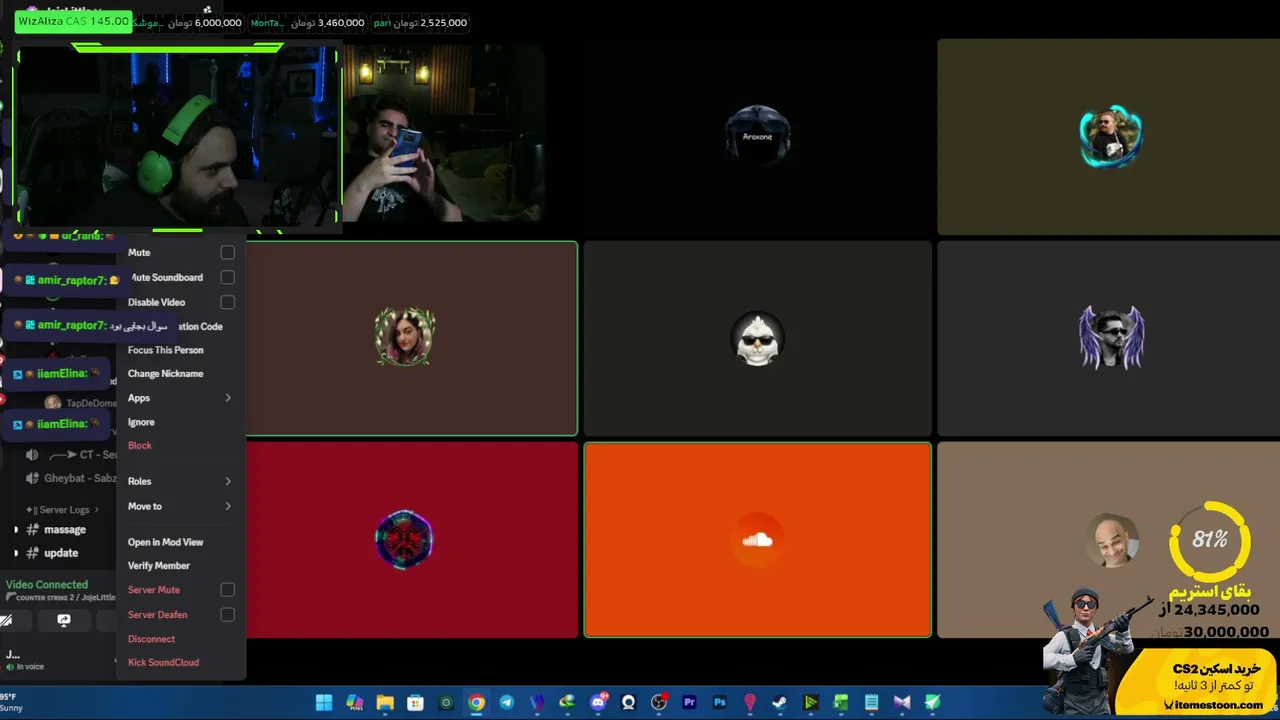The height and width of the screenshot is (720, 1280).
Task: Click the screen share button in voice panel
Action: pyautogui.click(x=64, y=621)
